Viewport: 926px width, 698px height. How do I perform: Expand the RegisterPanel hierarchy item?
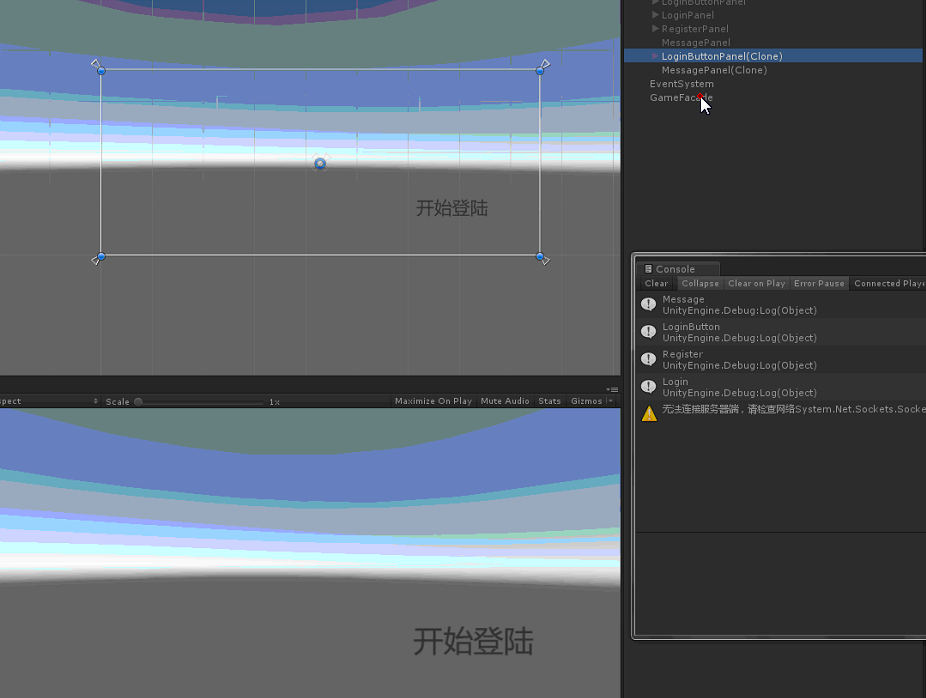point(655,28)
